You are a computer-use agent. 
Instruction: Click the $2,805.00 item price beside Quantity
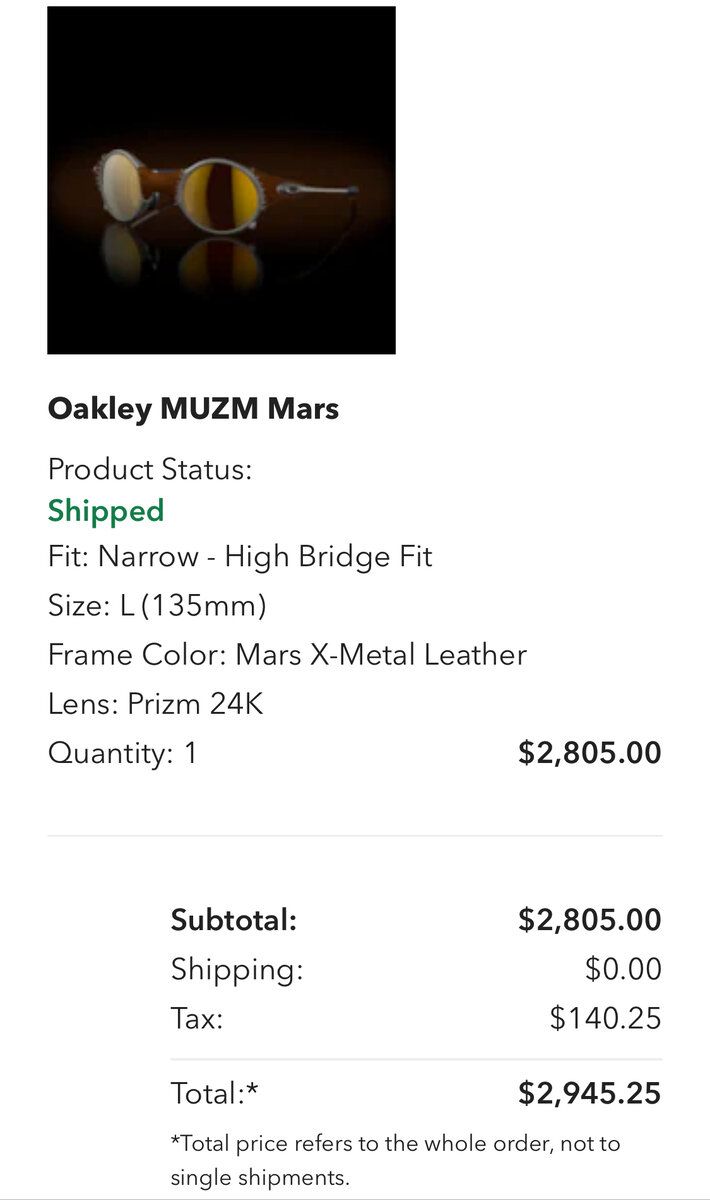tap(589, 753)
